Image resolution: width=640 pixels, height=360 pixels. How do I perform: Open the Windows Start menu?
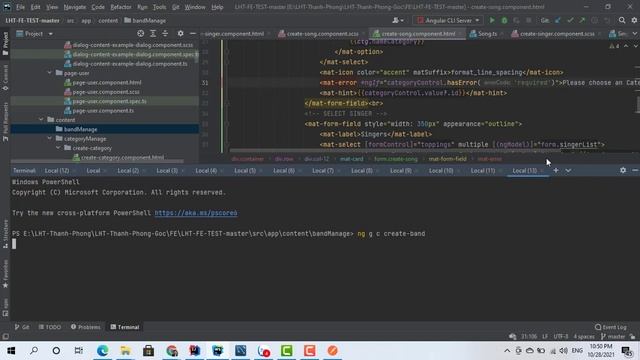tap(11, 351)
